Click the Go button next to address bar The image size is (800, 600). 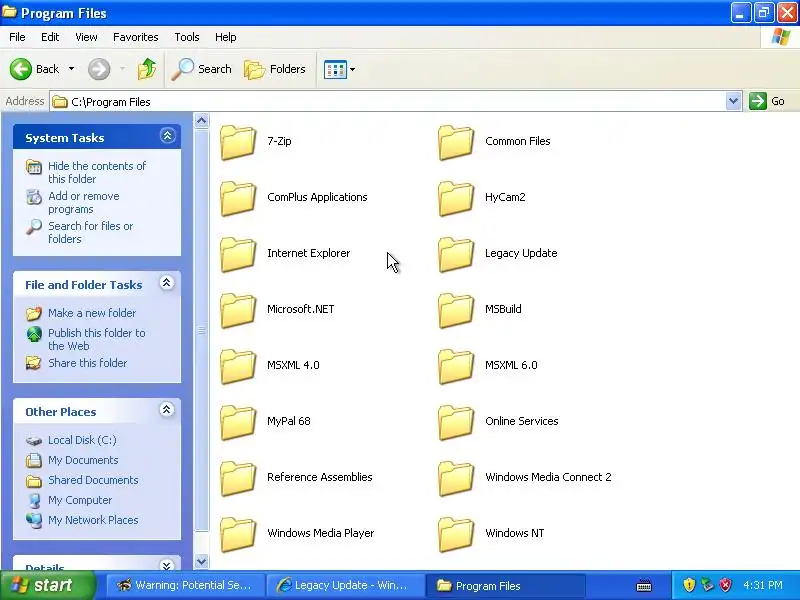(x=767, y=101)
